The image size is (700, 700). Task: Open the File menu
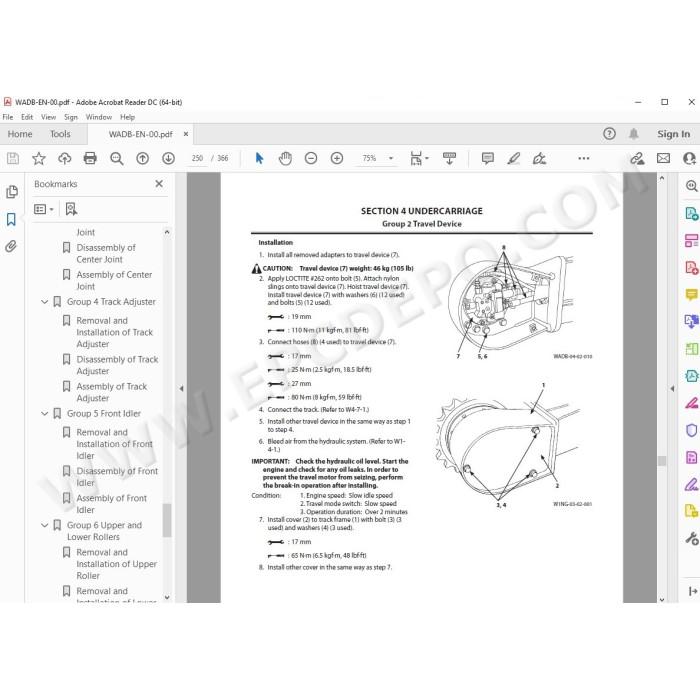tap(8, 117)
